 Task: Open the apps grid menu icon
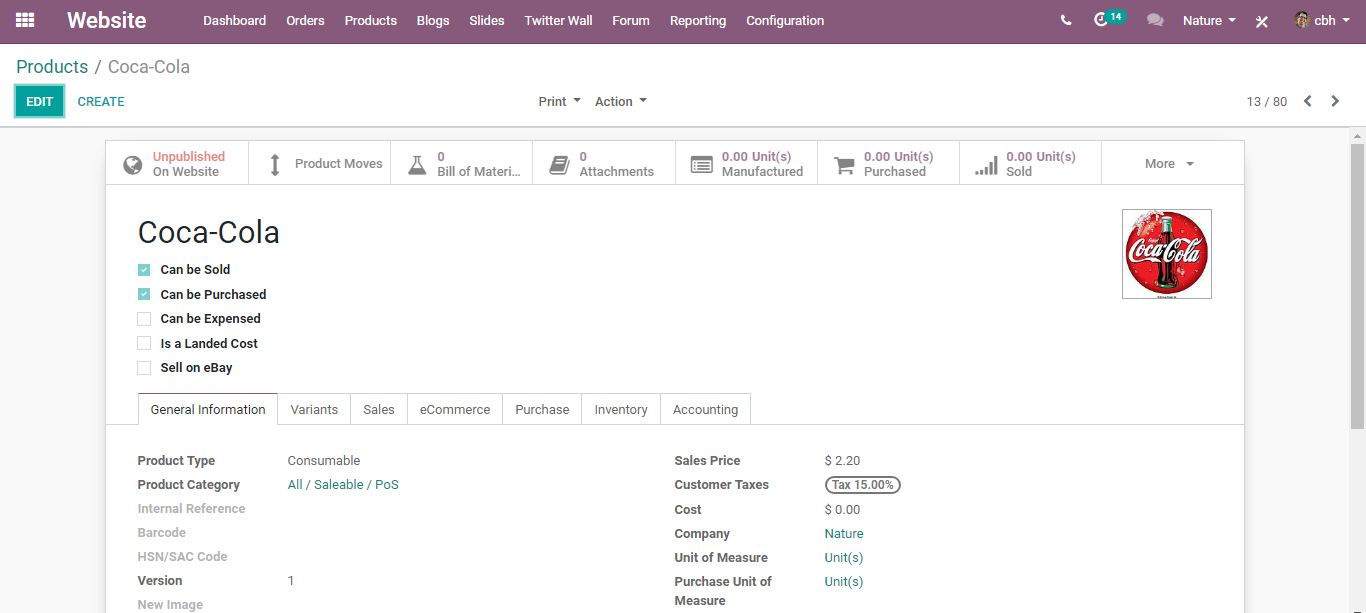25,20
